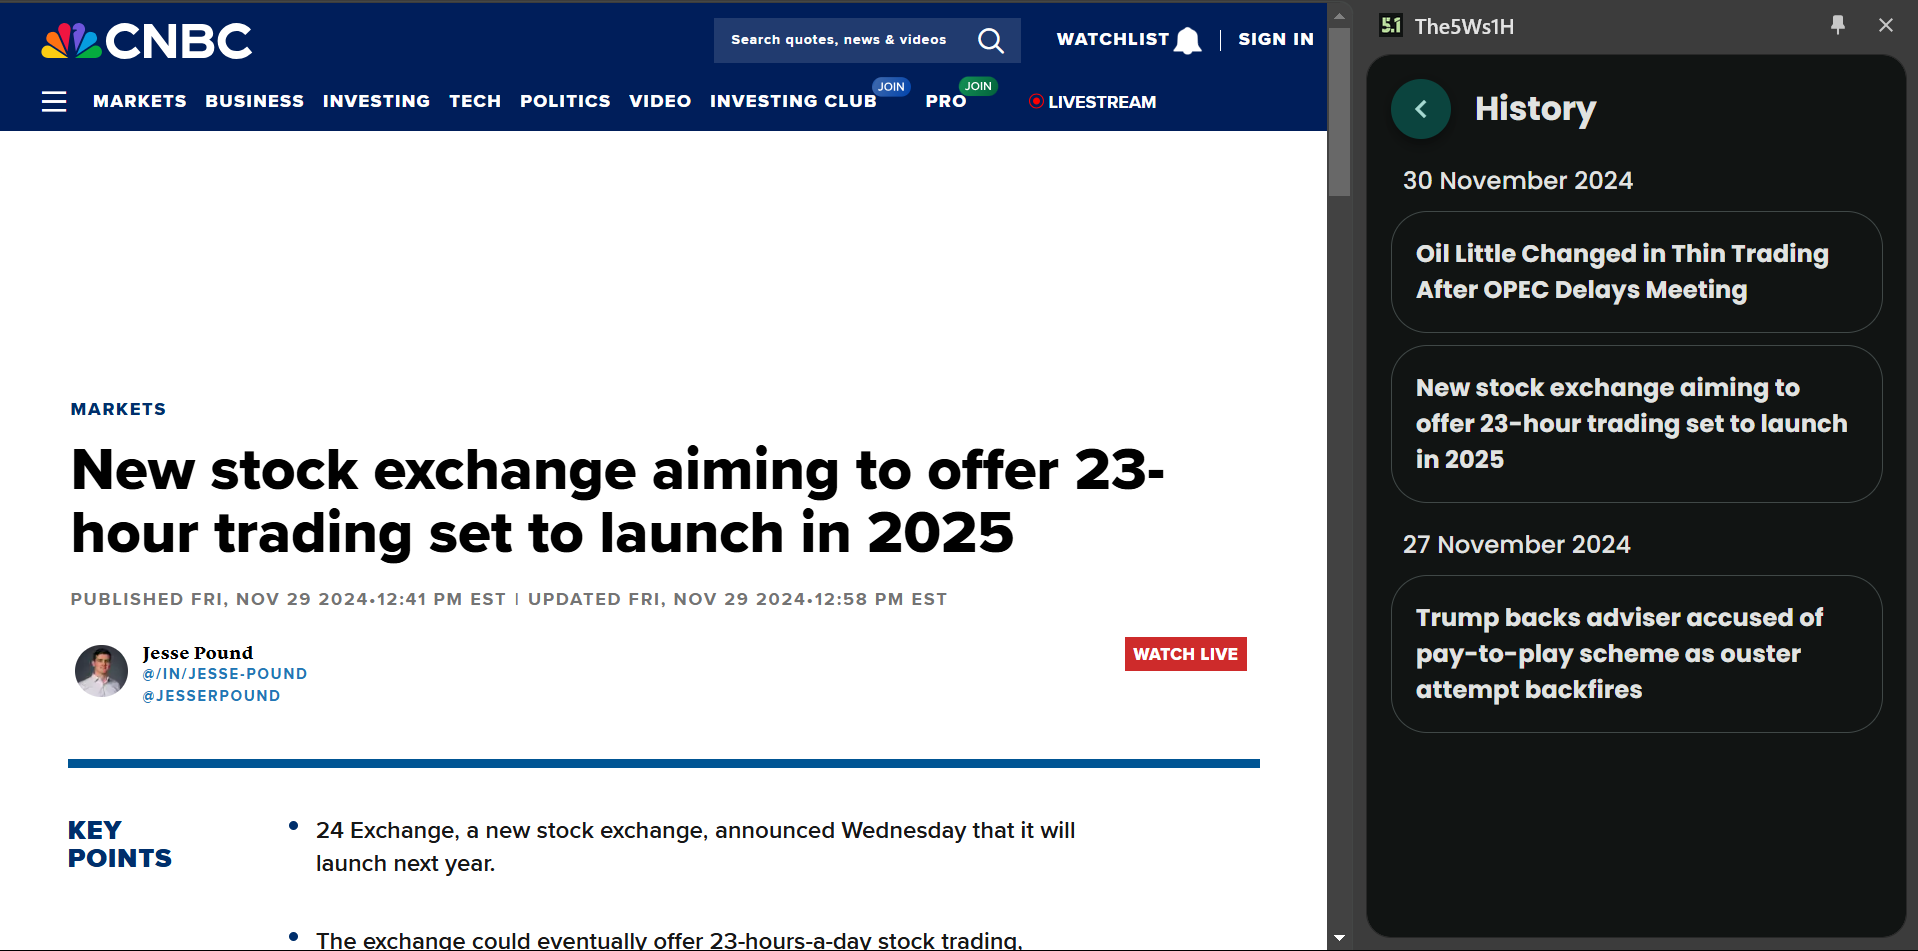Open the Markets section label above headline
This screenshot has width=1918, height=951.
pyautogui.click(x=118, y=409)
